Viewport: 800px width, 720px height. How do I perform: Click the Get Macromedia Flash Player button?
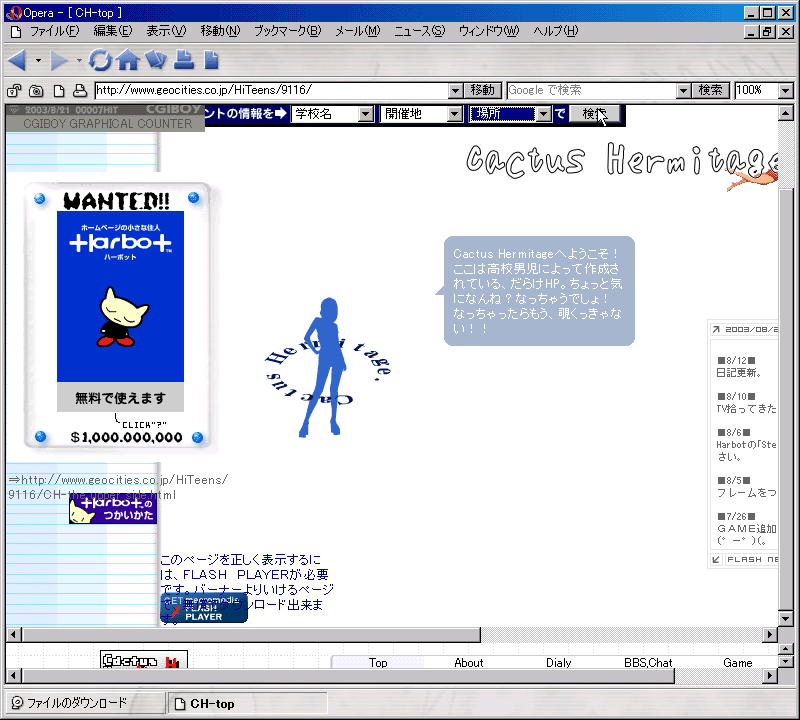(204, 609)
